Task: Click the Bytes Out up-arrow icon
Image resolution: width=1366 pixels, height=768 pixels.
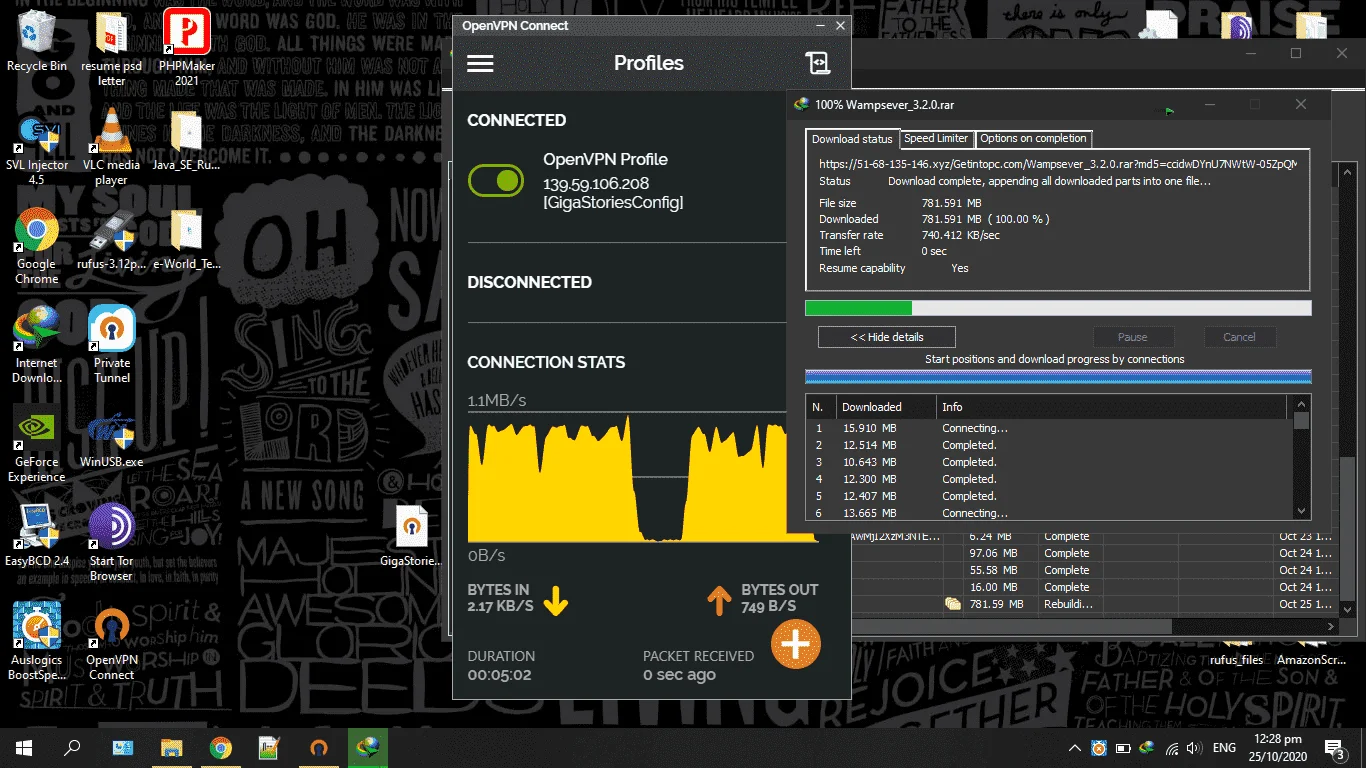Action: (719, 600)
